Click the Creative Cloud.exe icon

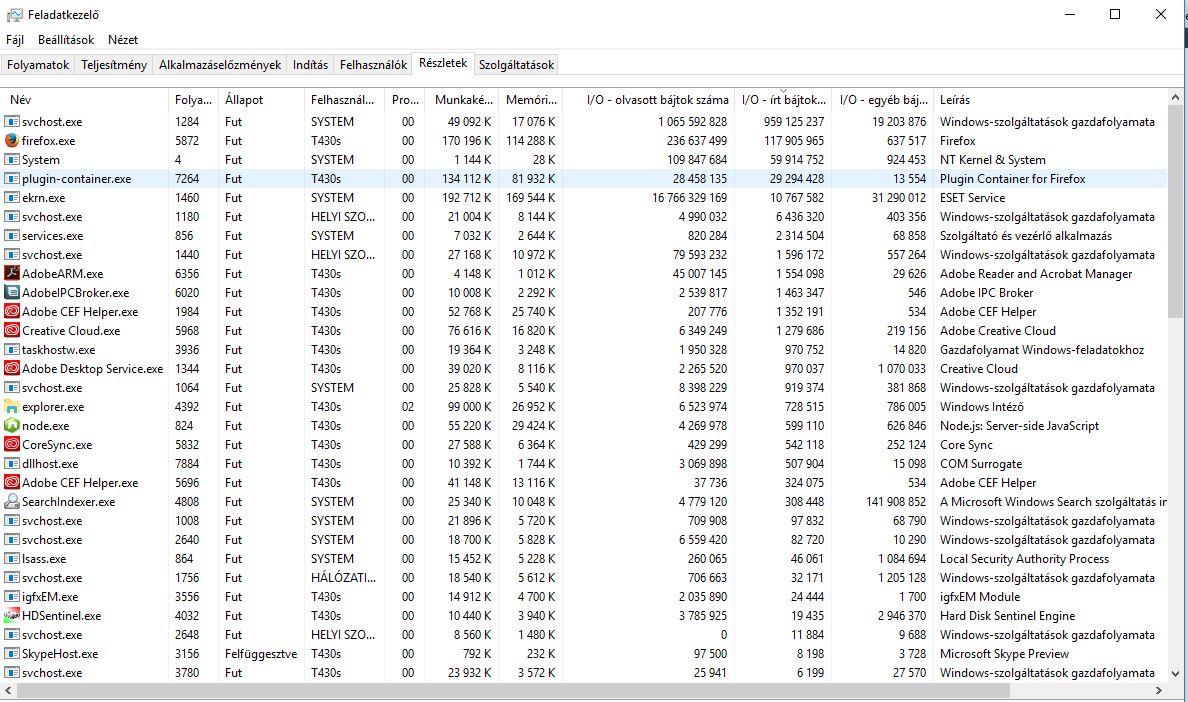(x=11, y=330)
